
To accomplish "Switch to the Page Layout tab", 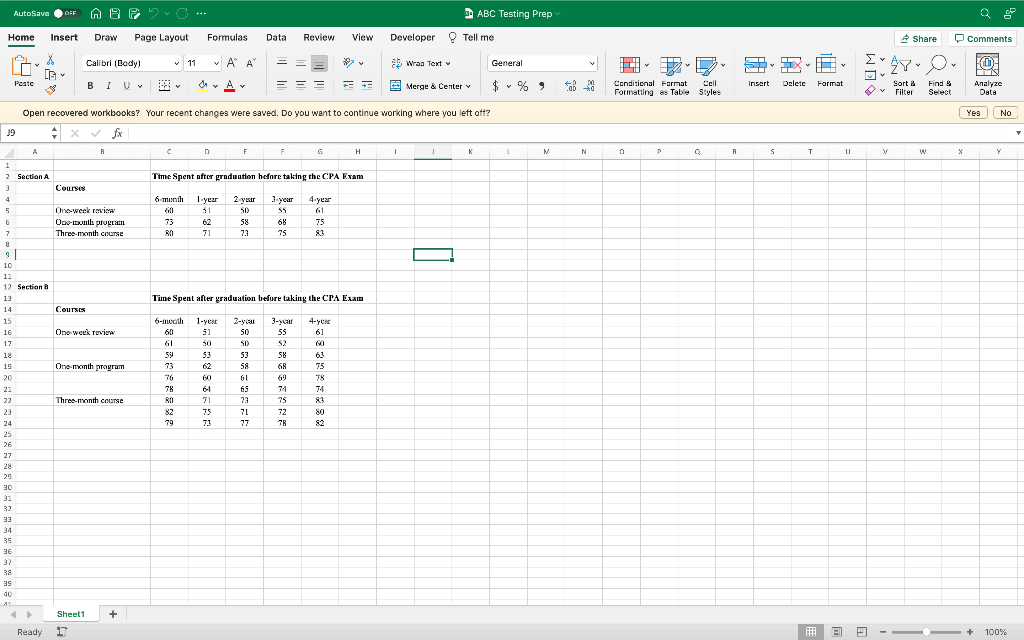I will 161,38.
